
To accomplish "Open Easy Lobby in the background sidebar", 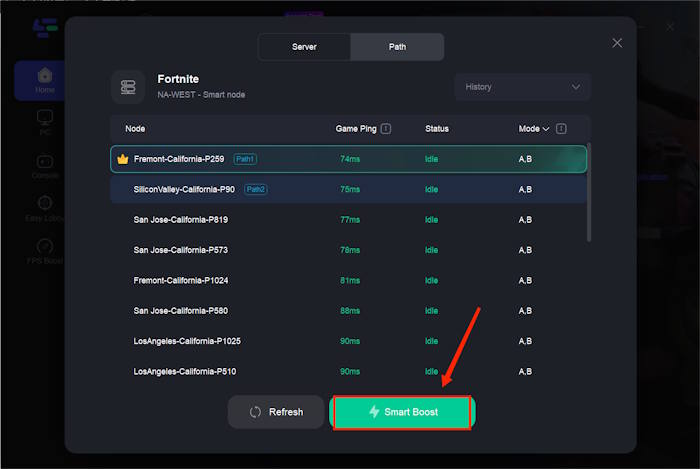I will pyautogui.click(x=45, y=208).
